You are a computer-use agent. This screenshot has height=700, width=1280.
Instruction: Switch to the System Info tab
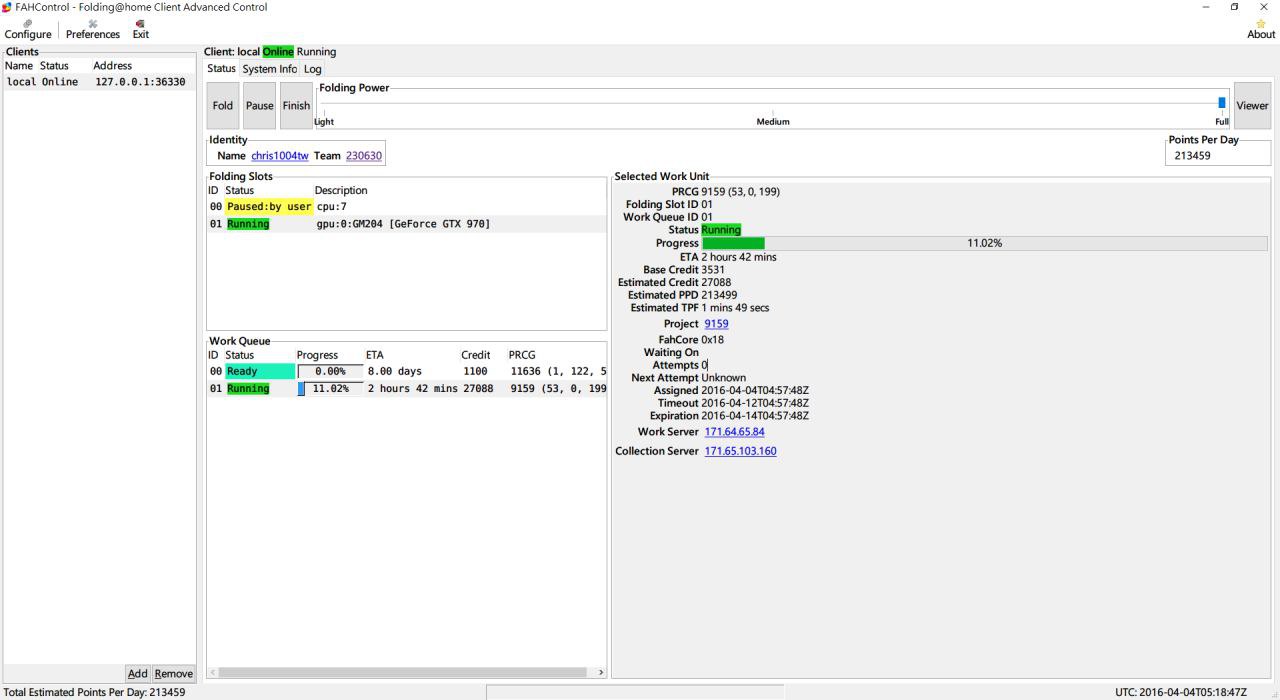coord(269,69)
